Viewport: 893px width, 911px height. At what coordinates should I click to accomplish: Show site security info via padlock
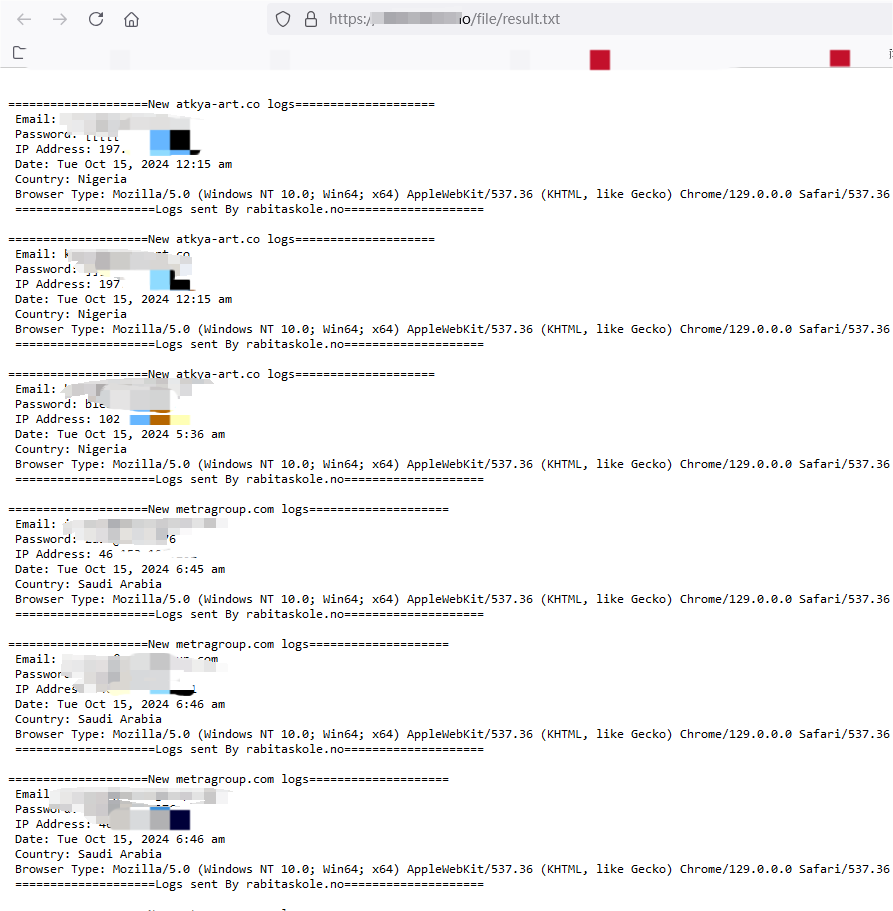pos(311,19)
